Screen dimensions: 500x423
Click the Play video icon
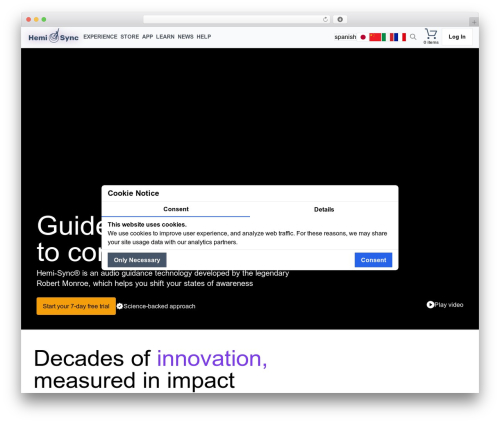(430, 305)
